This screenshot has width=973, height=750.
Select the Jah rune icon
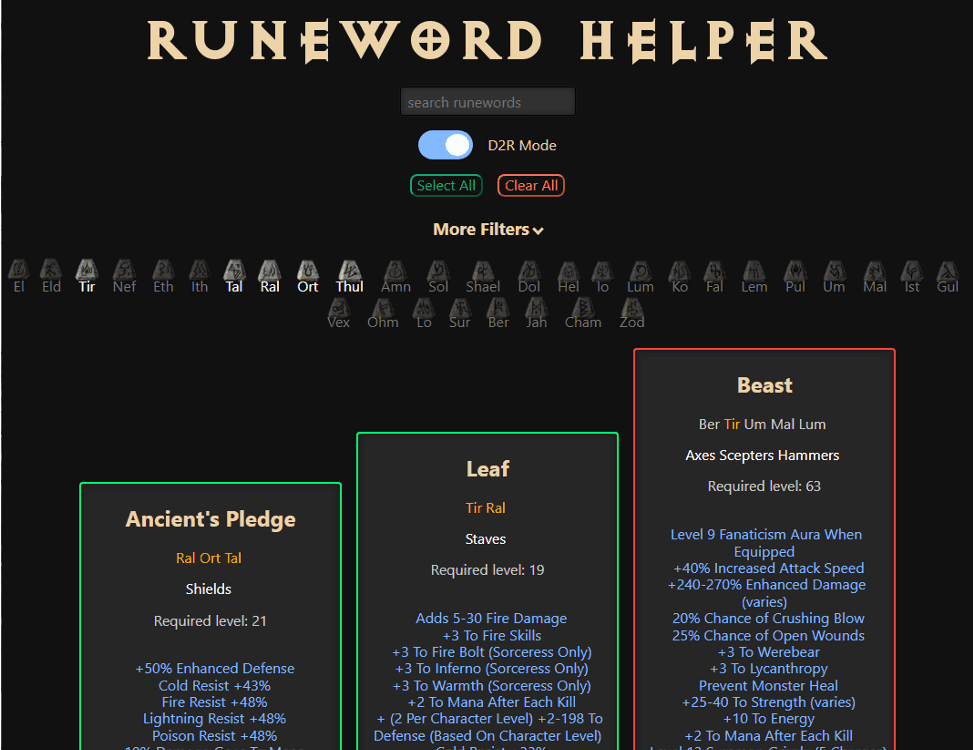pos(536,306)
